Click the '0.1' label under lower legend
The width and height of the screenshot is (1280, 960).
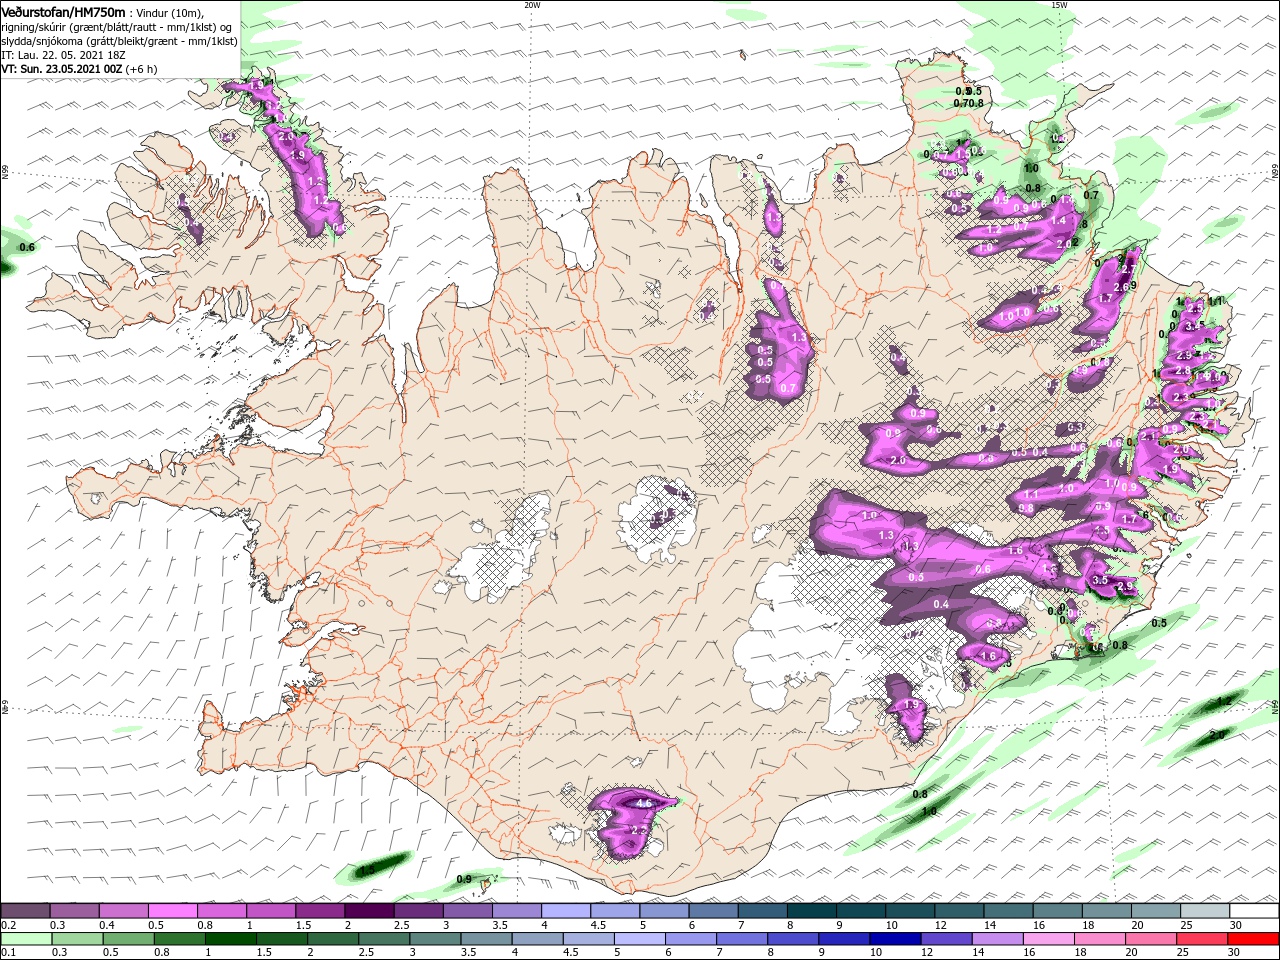click(x=9, y=953)
